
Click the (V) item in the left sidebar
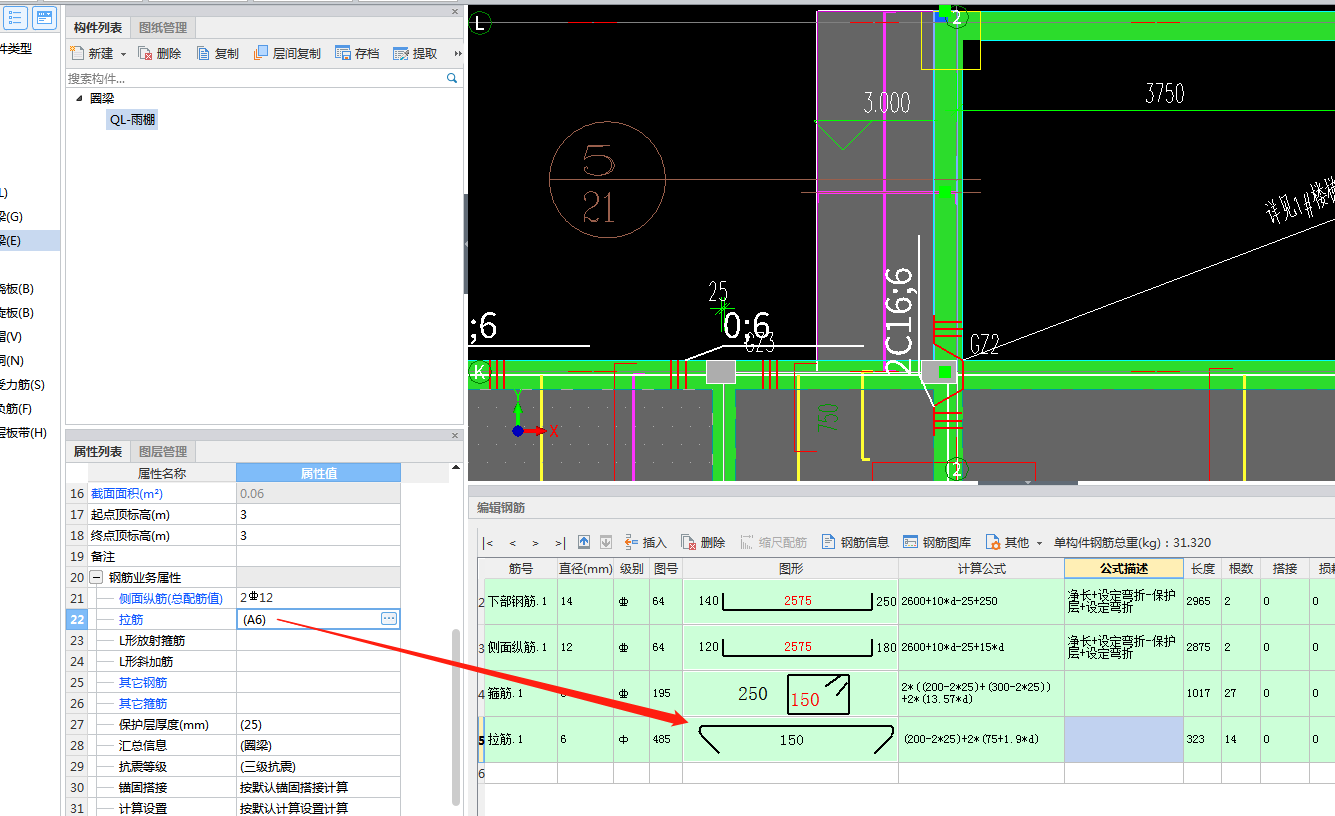(12, 337)
